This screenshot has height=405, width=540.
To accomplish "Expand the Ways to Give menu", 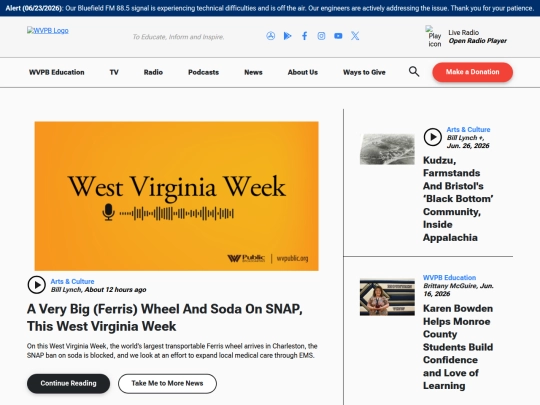I will click(364, 72).
